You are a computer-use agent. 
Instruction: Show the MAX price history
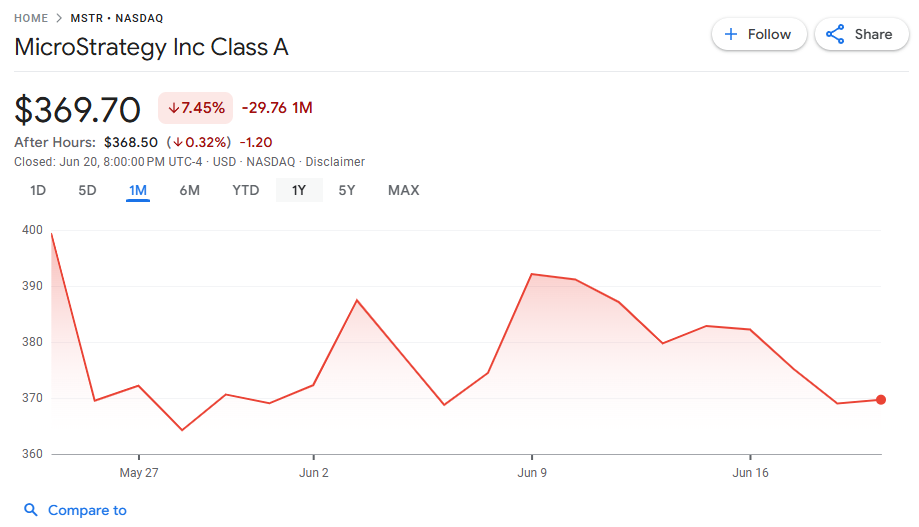point(404,190)
